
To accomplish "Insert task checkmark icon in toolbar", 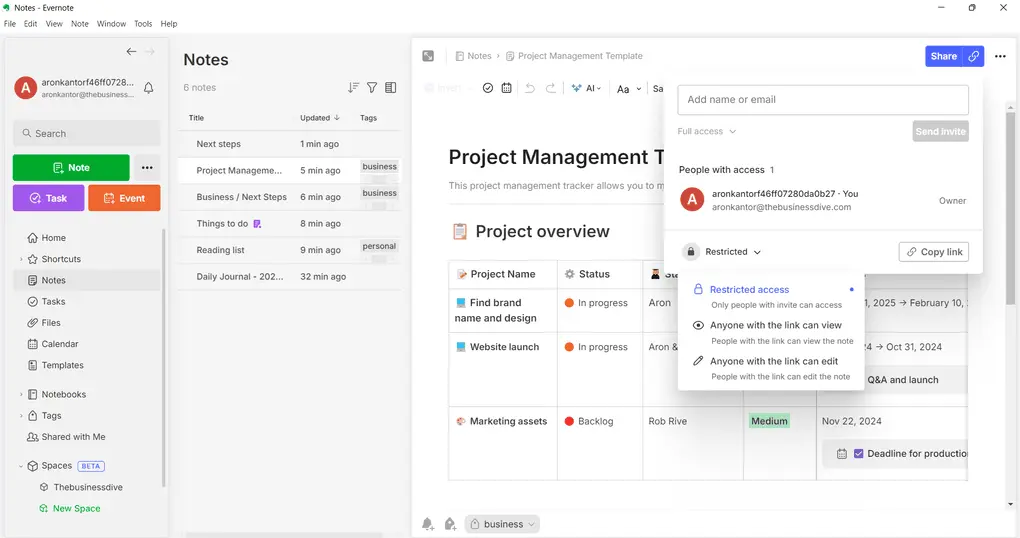I will [488, 88].
